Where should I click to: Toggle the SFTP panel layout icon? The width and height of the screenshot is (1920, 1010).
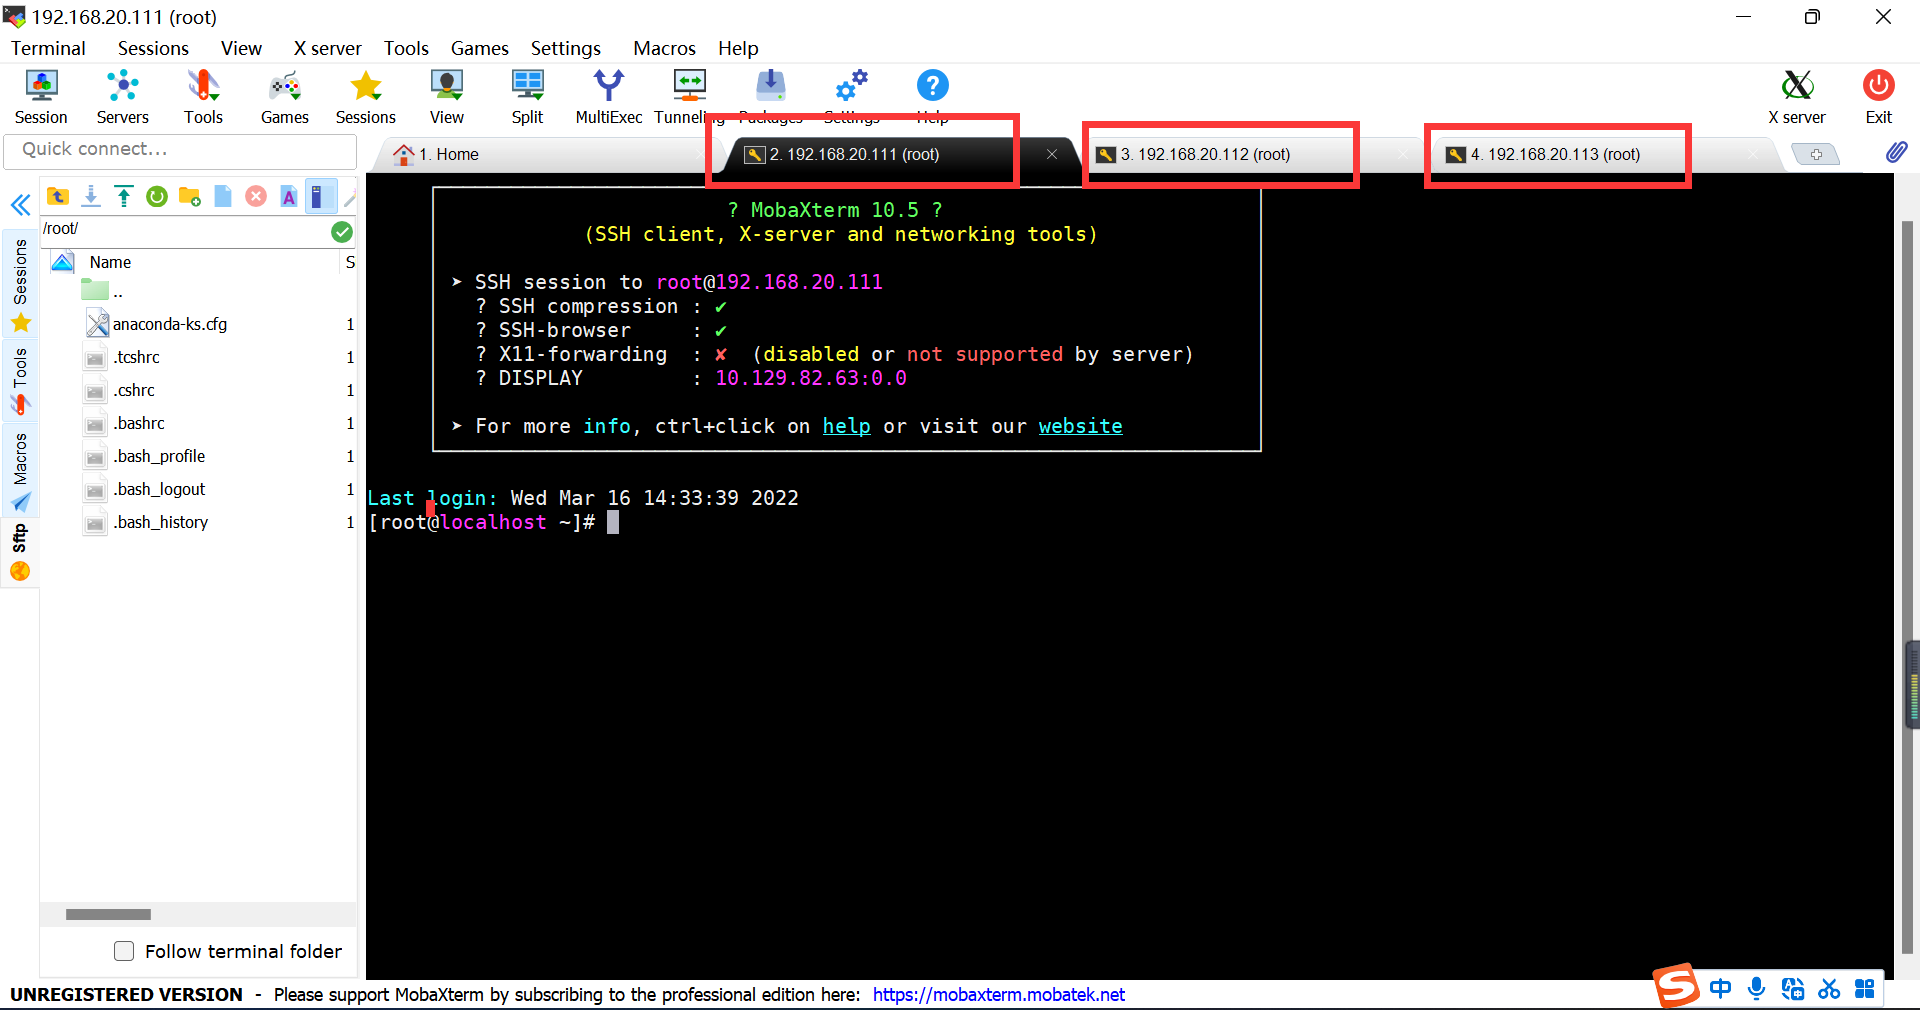[x=321, y=196]
